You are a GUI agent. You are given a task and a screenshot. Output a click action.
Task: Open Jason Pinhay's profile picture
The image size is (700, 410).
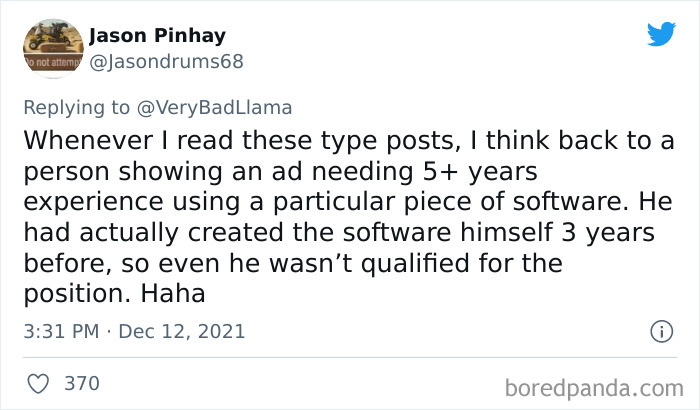tap(52, 46)
